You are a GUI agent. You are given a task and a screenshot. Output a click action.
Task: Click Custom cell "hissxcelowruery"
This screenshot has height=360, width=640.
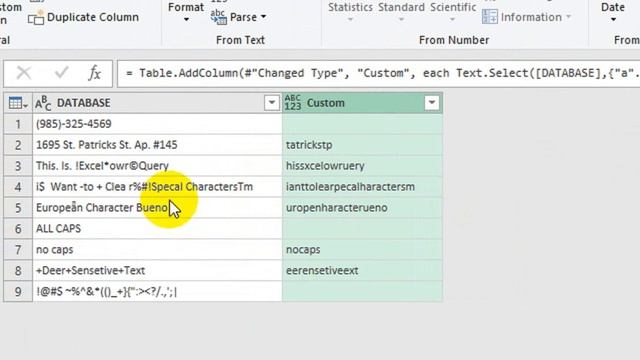click(362, 166)
